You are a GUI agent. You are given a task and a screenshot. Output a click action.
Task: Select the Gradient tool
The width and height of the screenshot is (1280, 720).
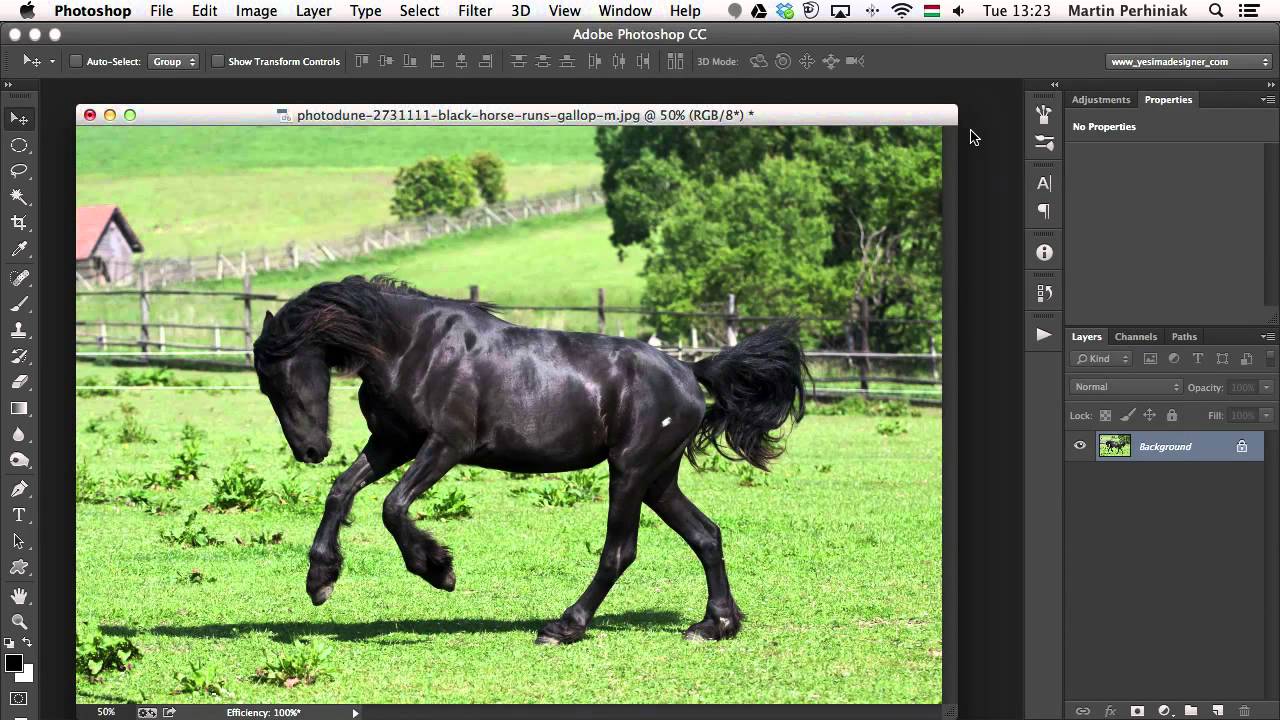click(x=19, y=408)
